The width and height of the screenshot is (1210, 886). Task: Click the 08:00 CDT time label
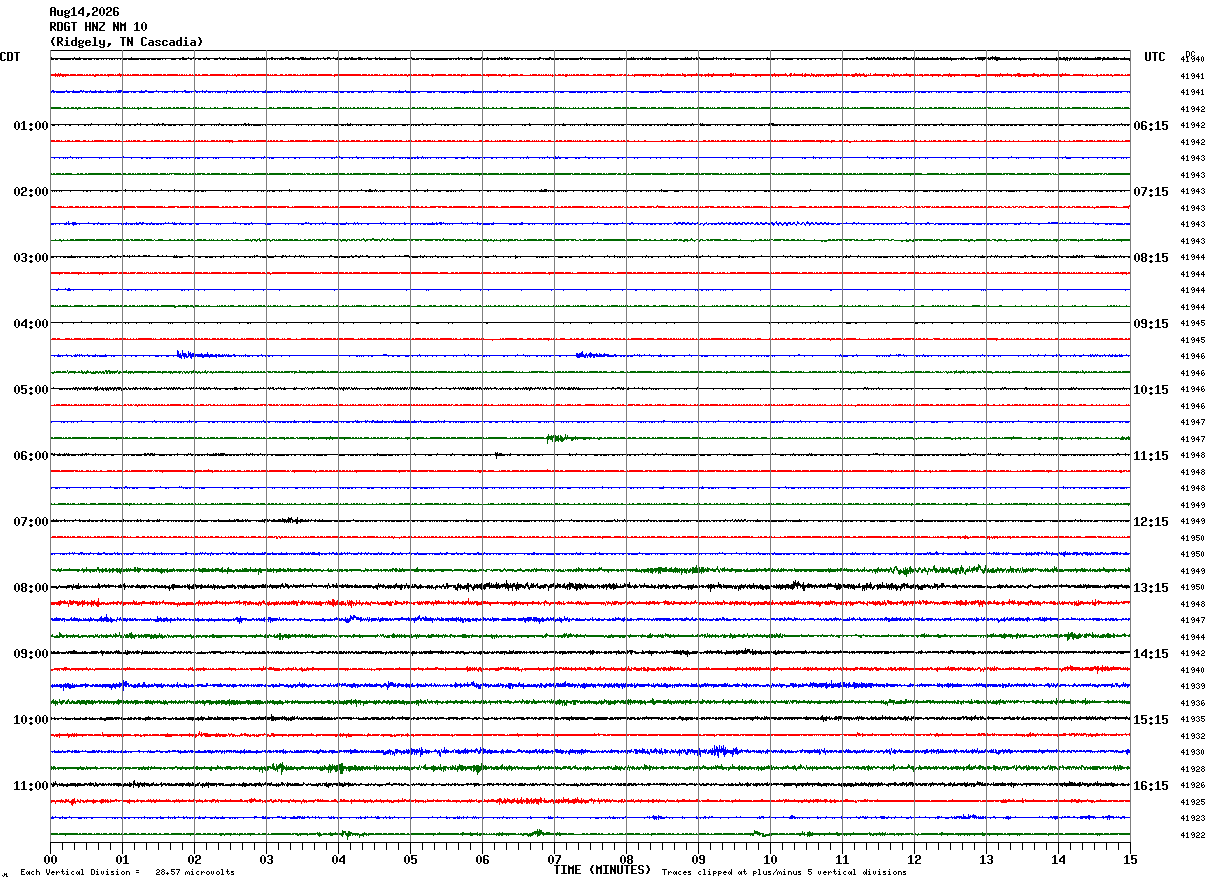(x=30, y=588)
